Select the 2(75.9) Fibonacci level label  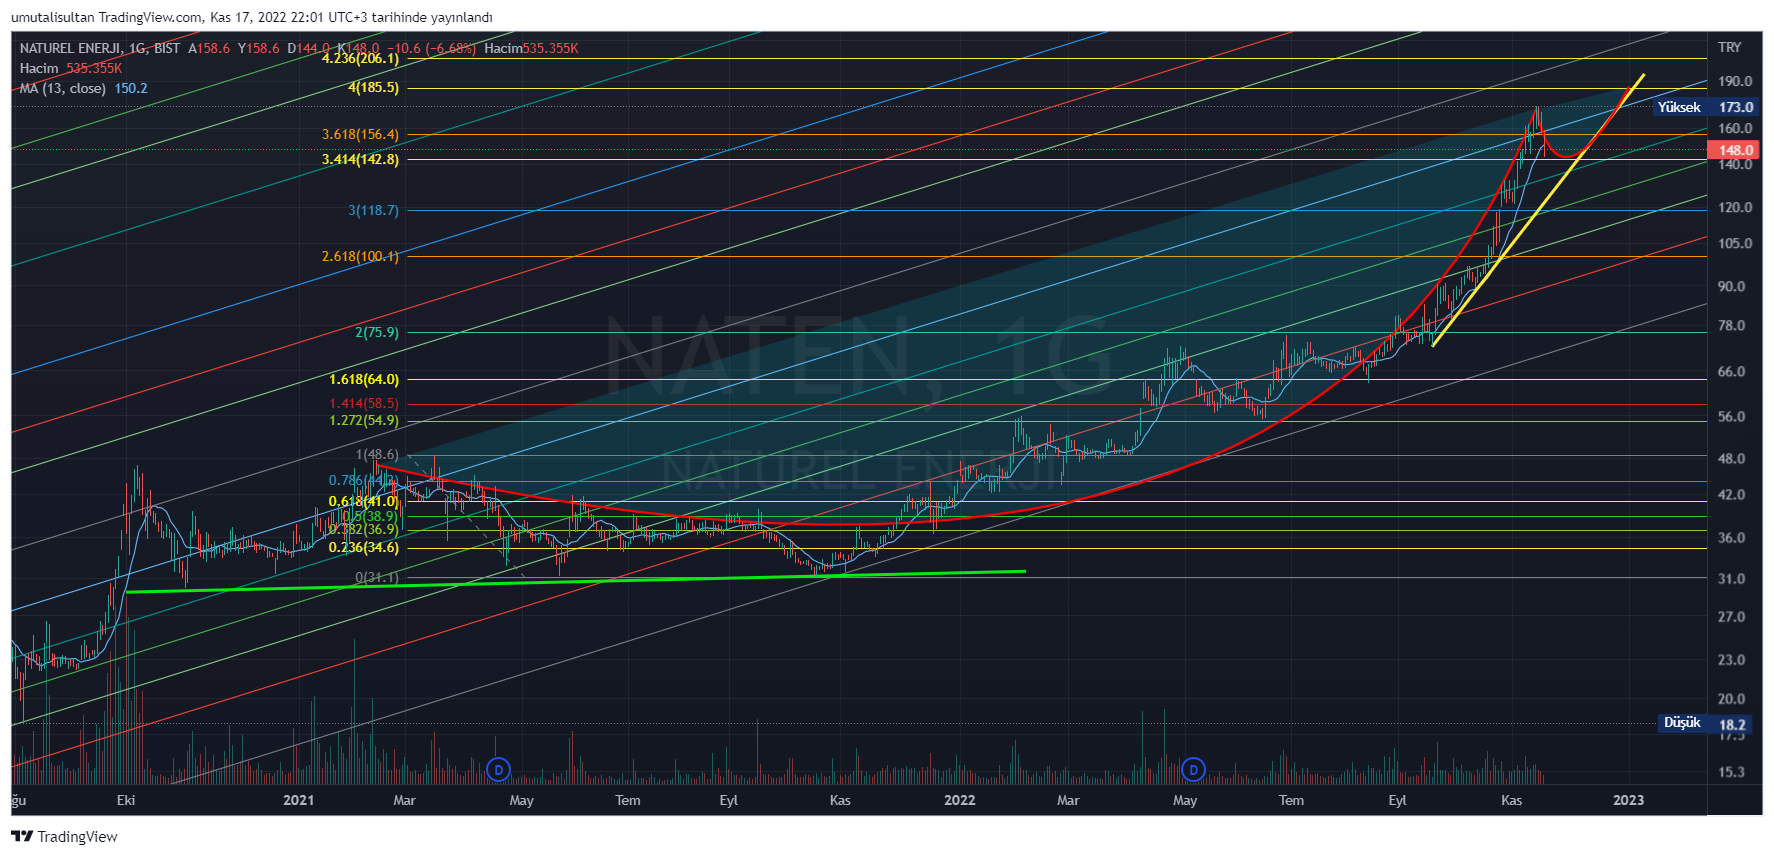click(377, 332)
